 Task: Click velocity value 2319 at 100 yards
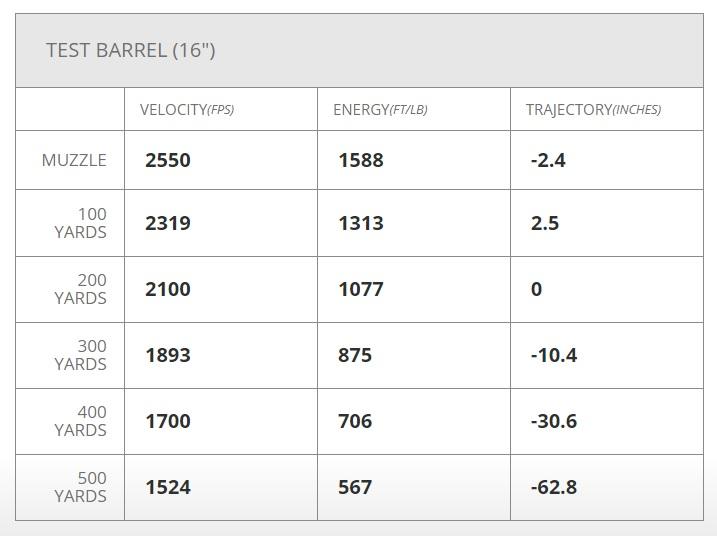click(x=168, y=223)
